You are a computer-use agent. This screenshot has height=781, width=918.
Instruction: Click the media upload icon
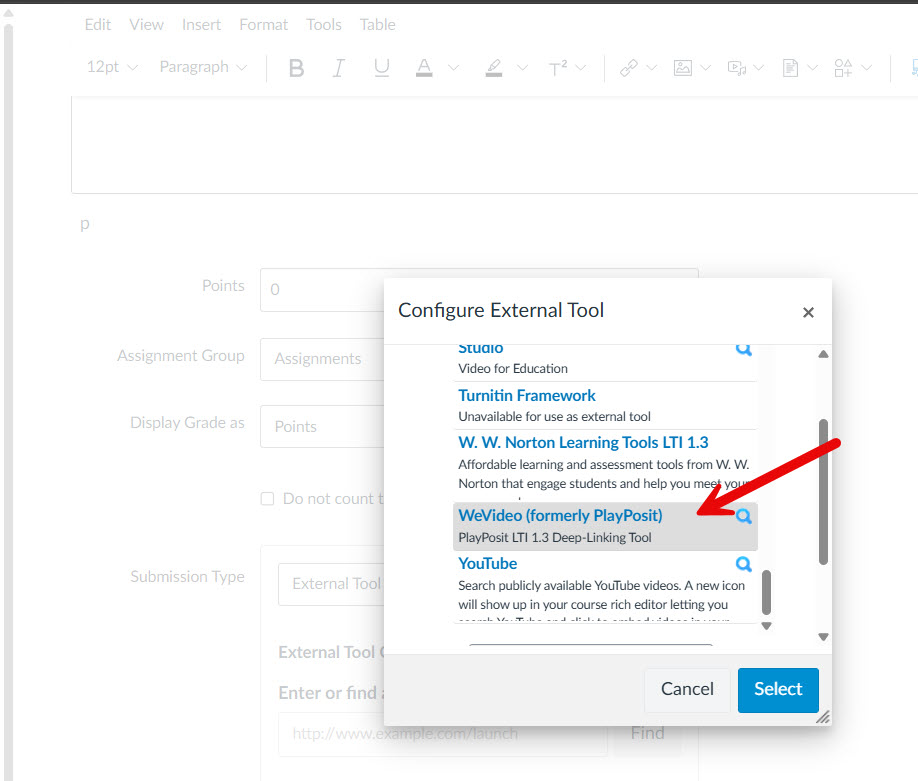pos(737,68)
